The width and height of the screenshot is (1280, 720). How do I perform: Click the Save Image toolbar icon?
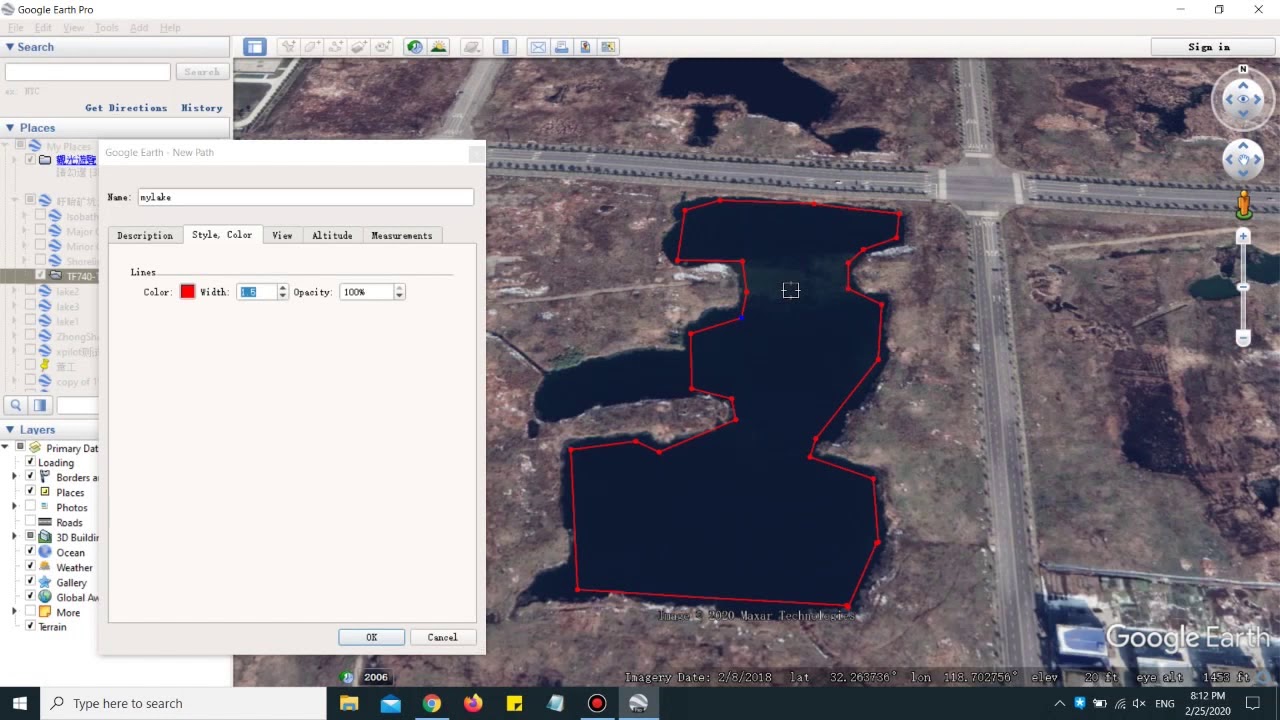click(x=585, y=47)
